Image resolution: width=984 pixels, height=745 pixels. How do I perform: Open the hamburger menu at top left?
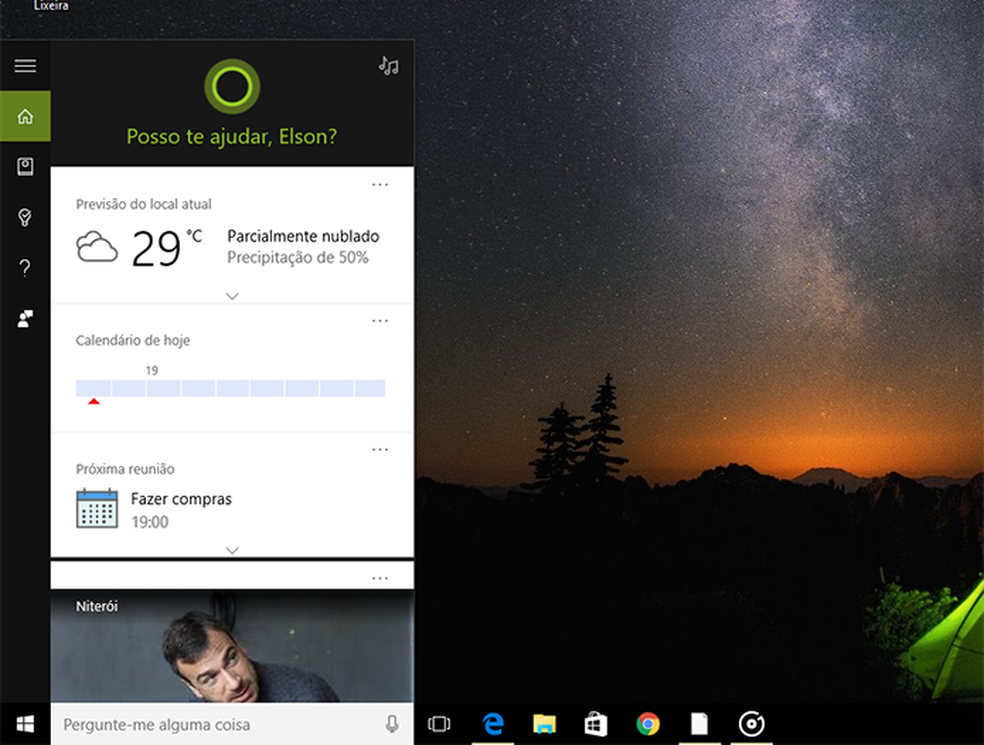[25, 65]
